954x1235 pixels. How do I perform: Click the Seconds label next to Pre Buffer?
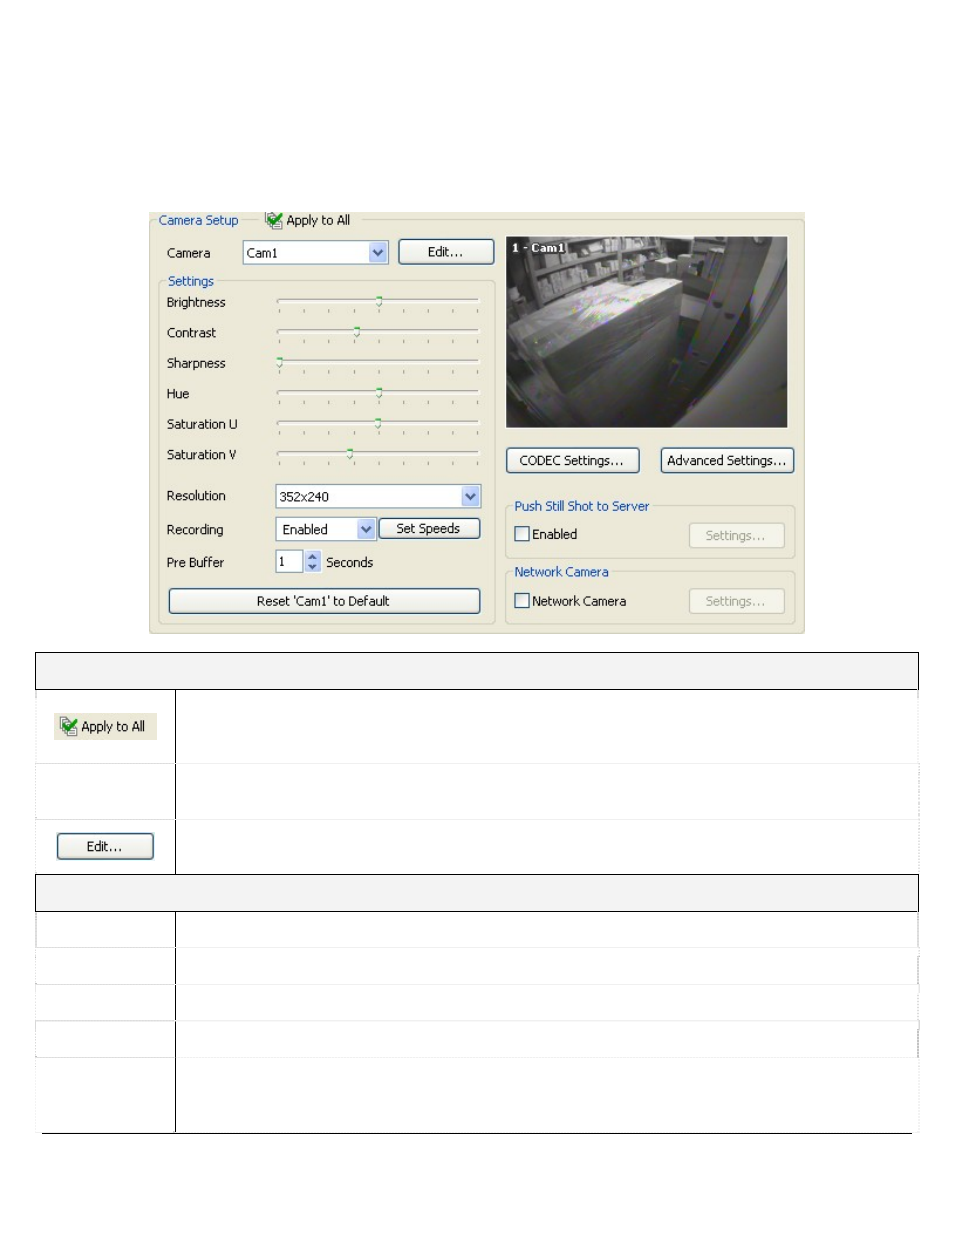(349, 563)
